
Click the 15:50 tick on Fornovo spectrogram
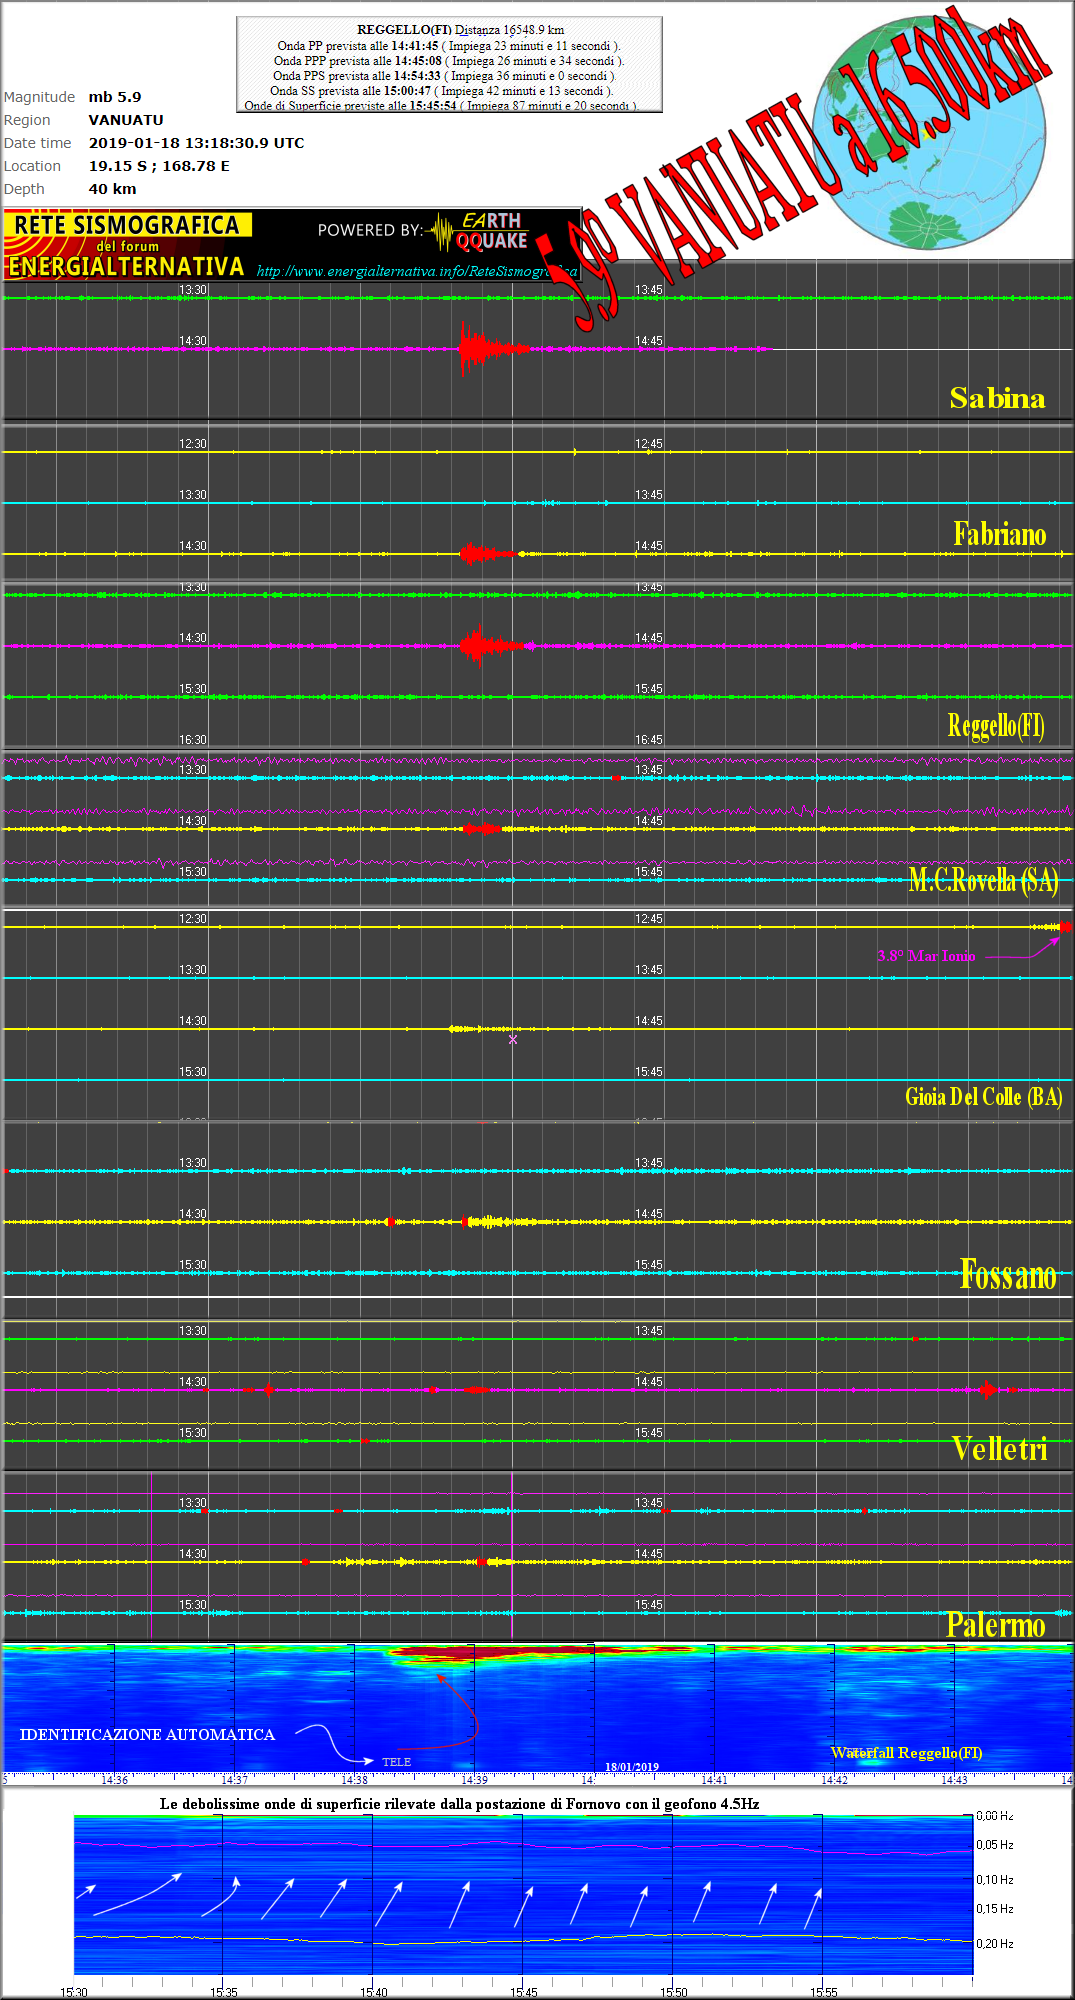coord(673,1992)
